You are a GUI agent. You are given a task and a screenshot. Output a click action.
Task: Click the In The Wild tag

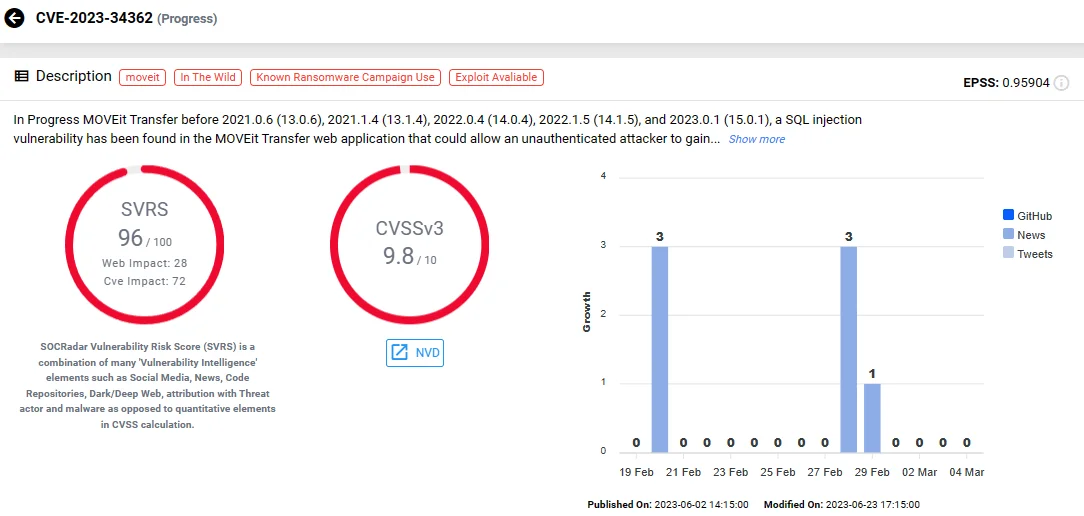(208, 77)
